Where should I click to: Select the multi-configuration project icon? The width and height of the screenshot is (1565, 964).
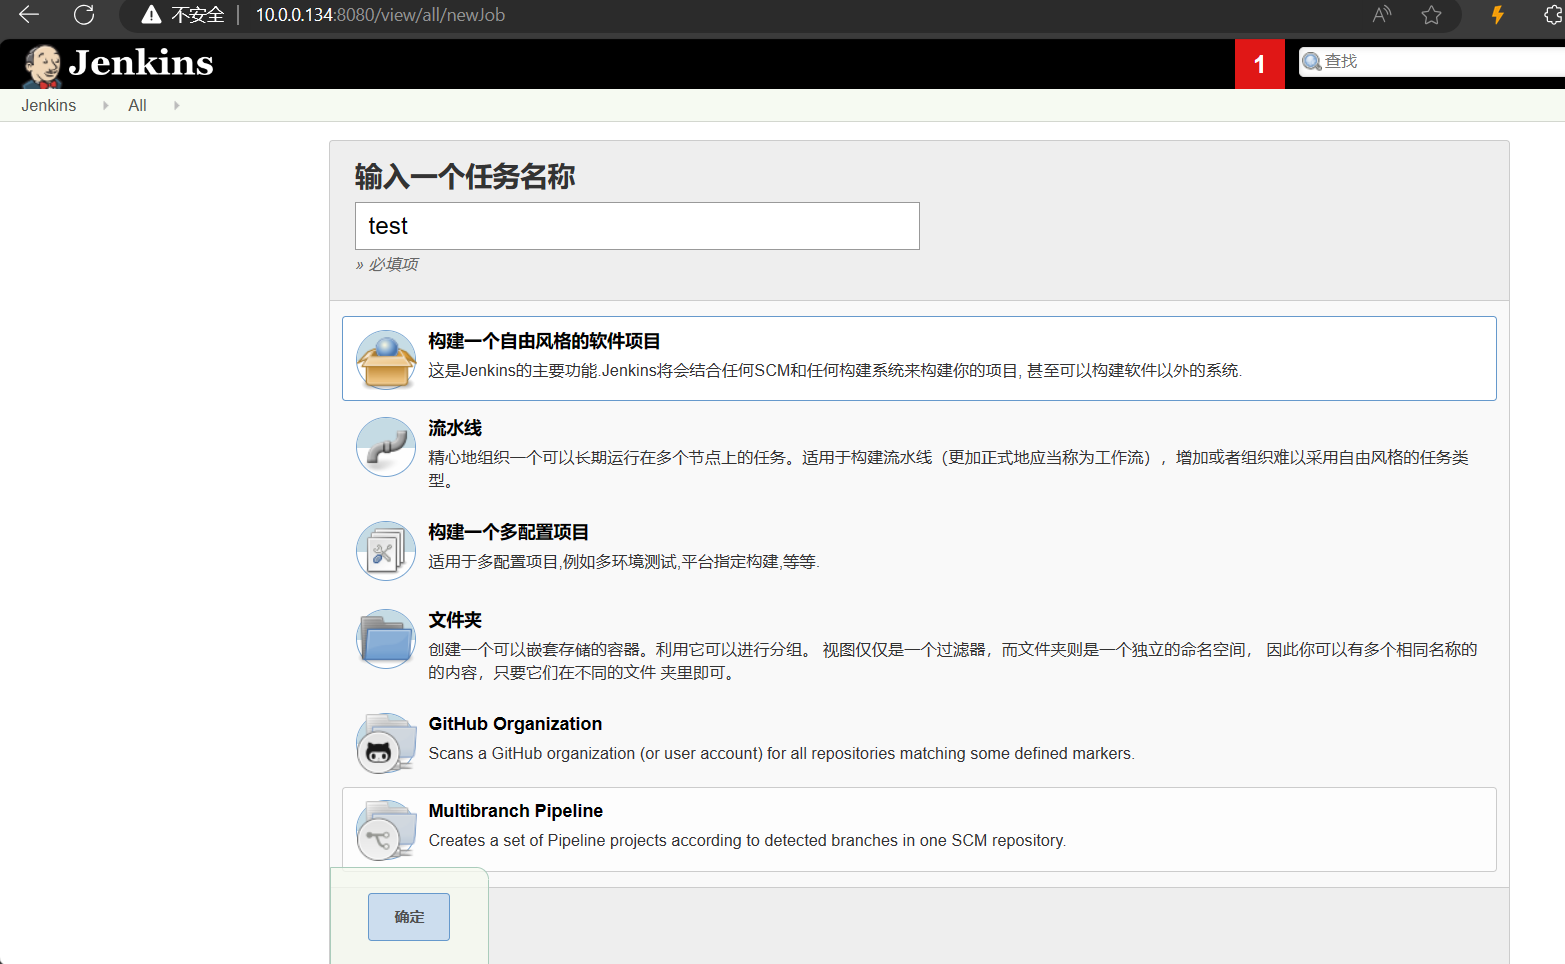[386, 551]
